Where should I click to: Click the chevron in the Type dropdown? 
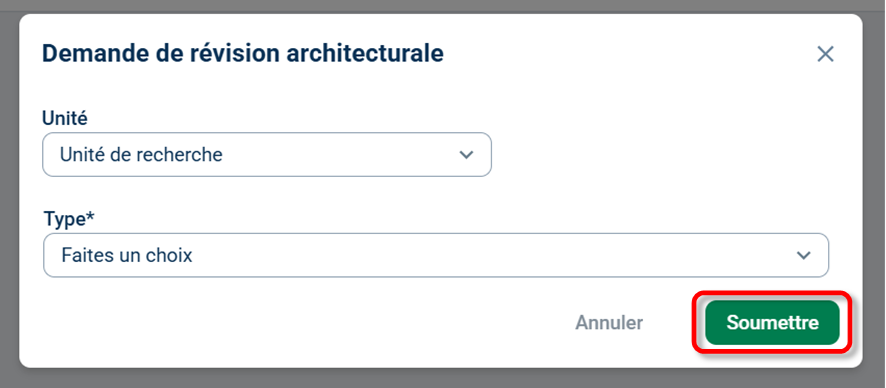click(804, 255)
